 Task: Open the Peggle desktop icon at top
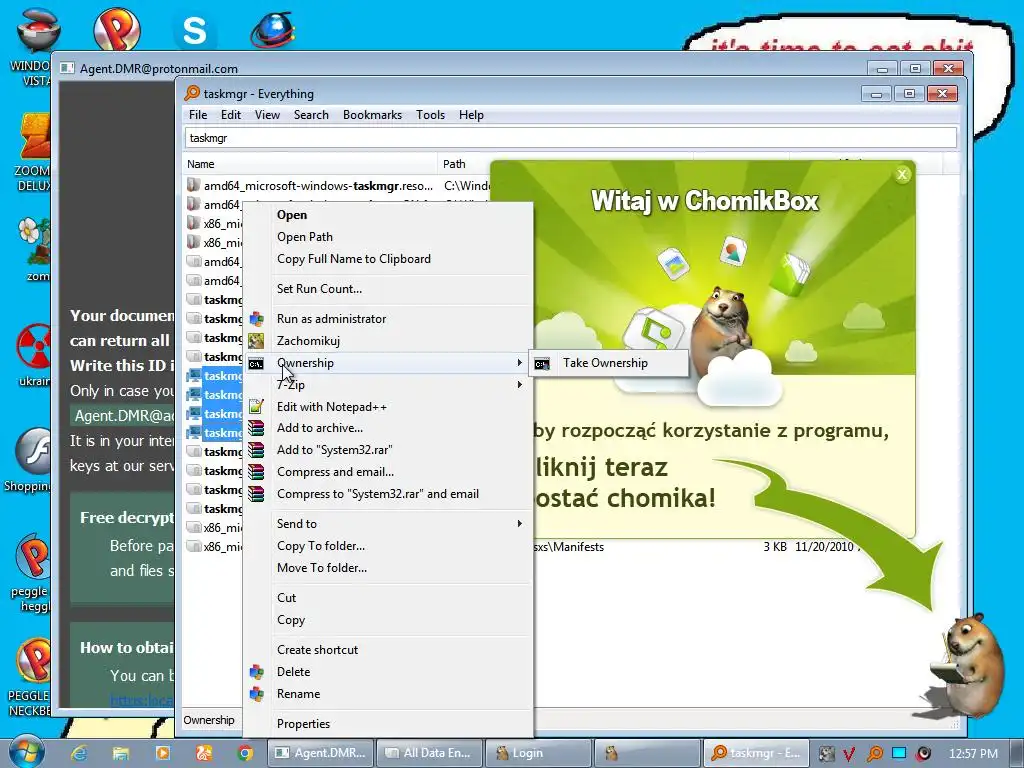point(116,29)
